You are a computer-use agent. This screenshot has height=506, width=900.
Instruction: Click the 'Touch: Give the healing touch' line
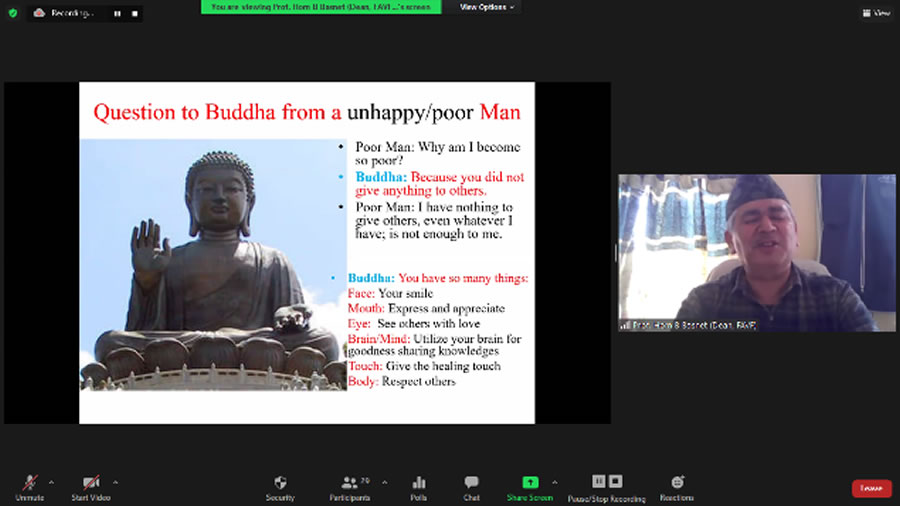click(424, 366)
